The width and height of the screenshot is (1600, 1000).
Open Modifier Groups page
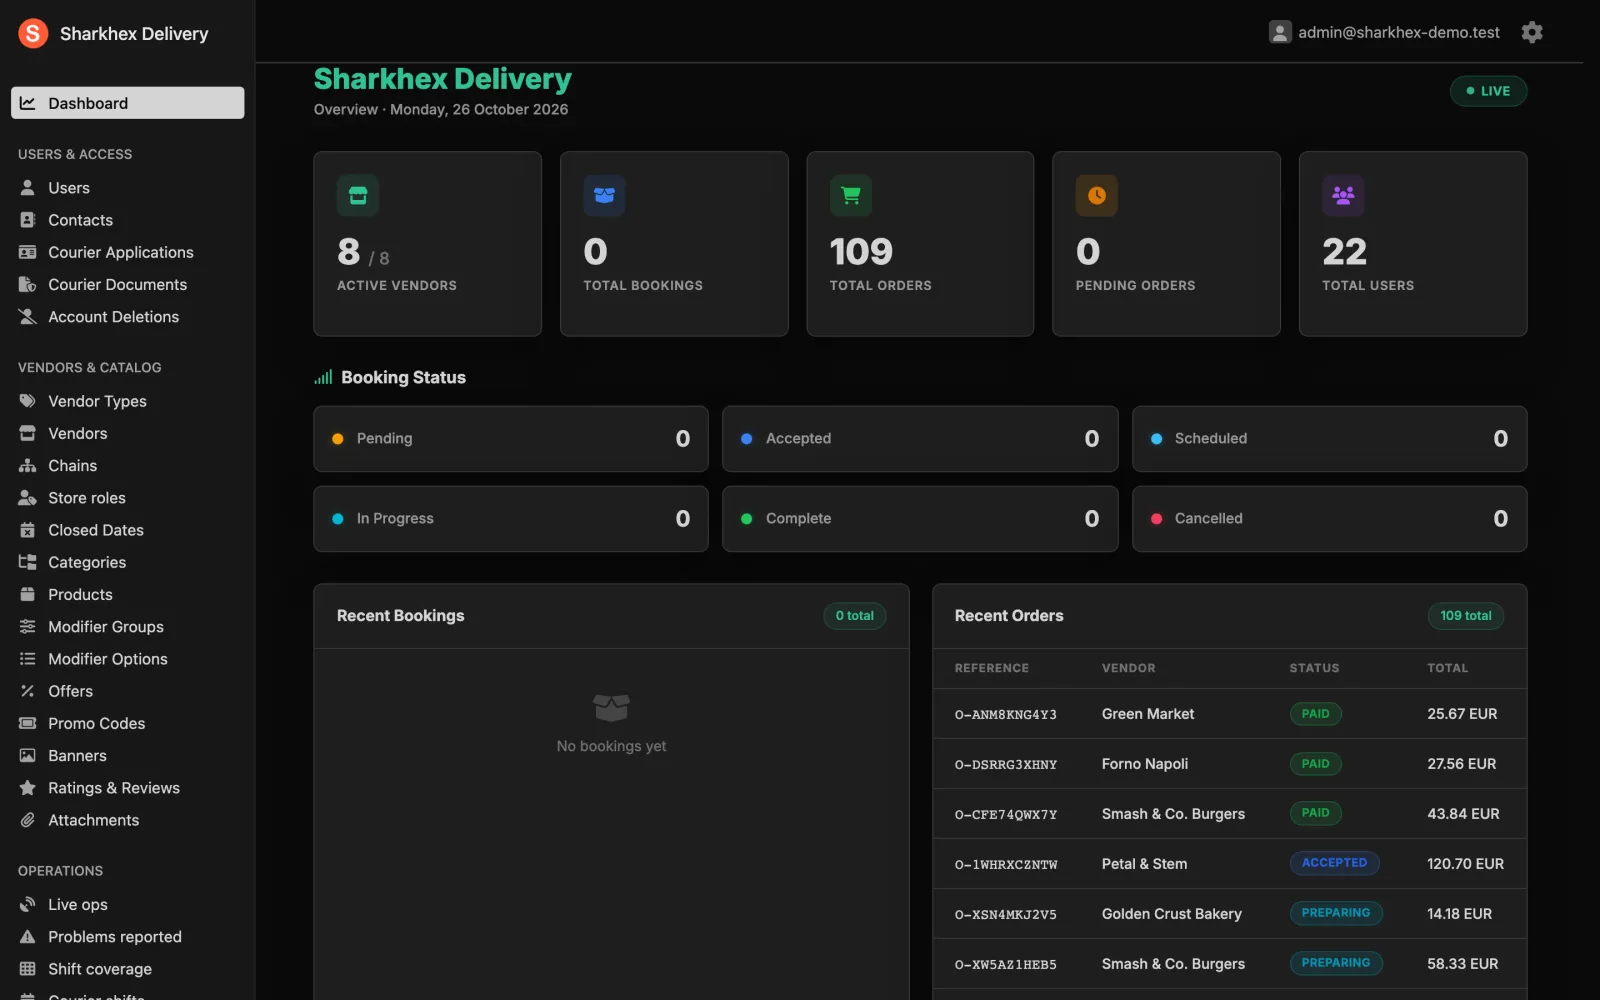[x=106, y=627]
